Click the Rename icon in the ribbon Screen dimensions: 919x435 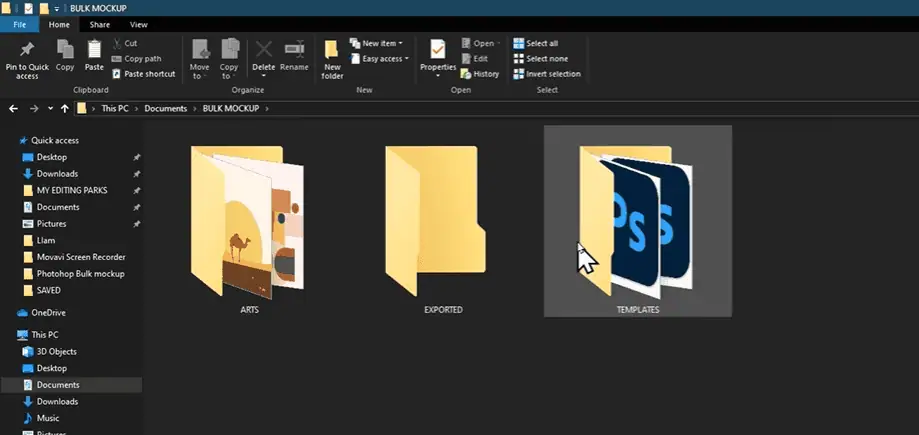tap(294, 50)
